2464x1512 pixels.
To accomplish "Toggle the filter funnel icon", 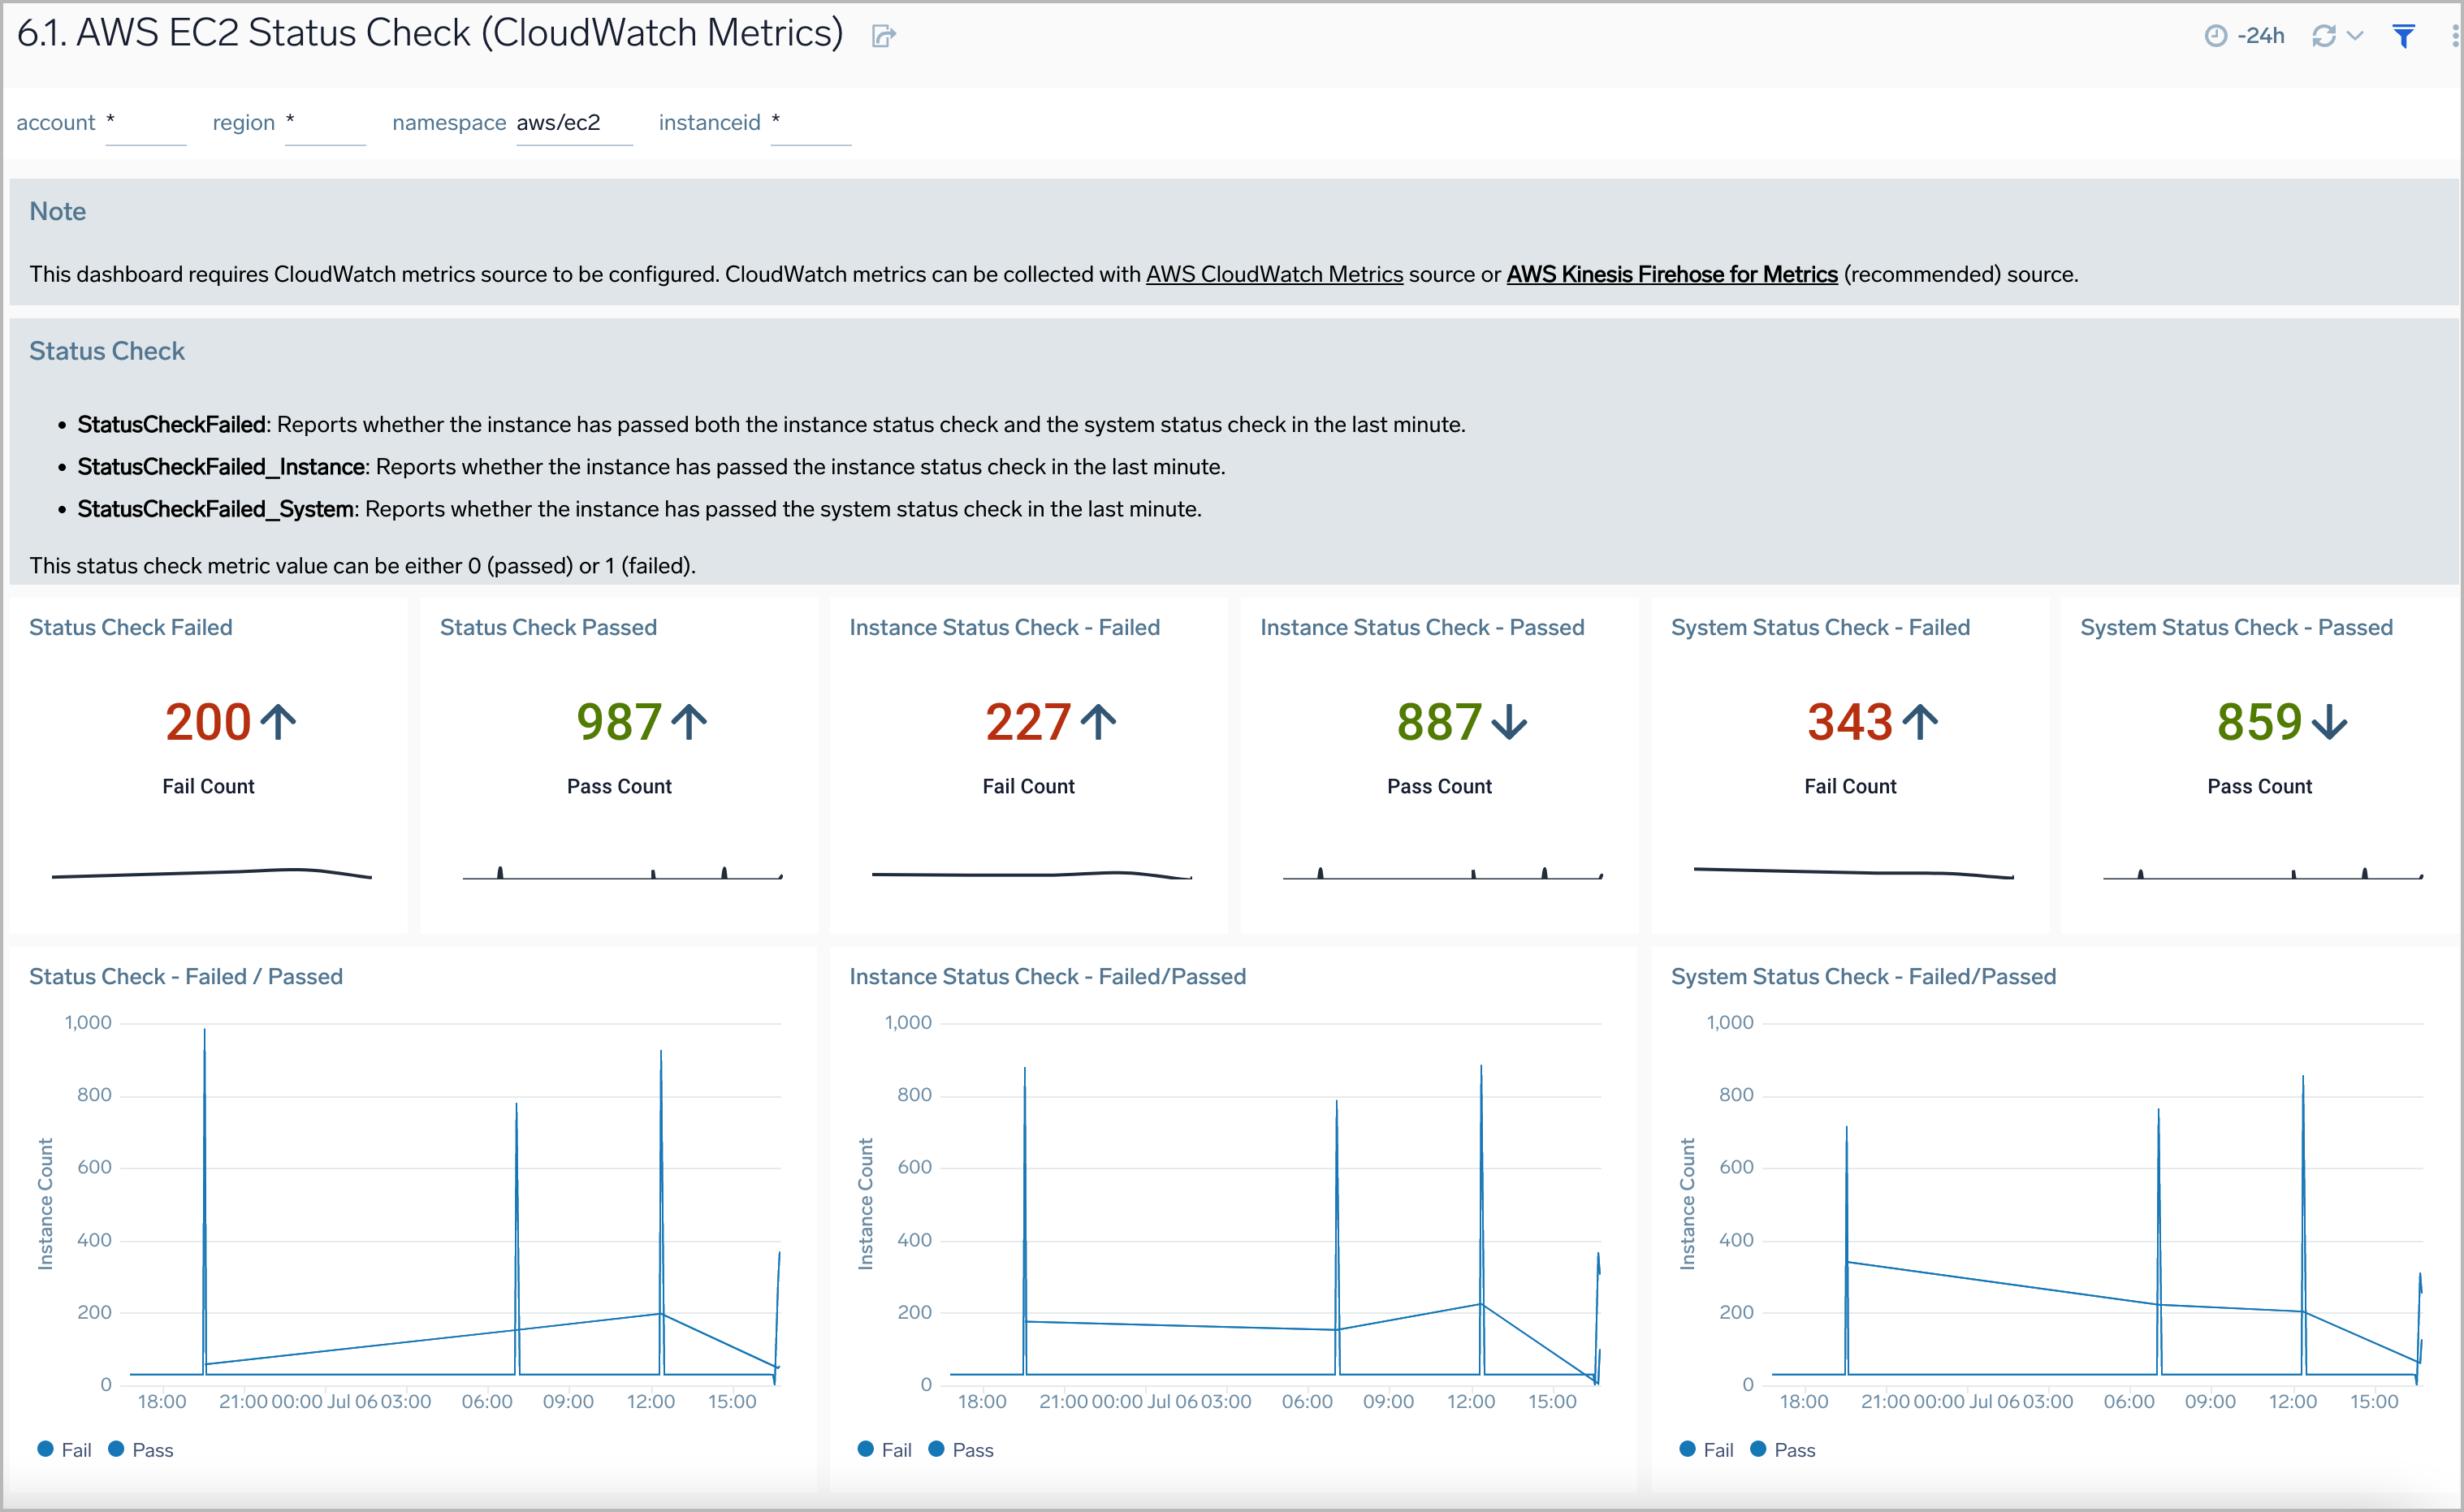I will [x=2404, y=36].
